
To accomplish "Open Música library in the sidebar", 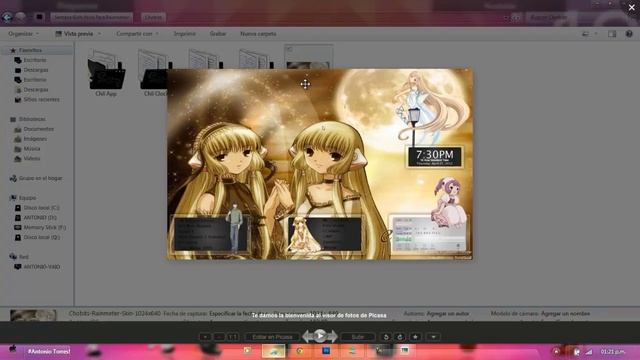I will point(32,149).
